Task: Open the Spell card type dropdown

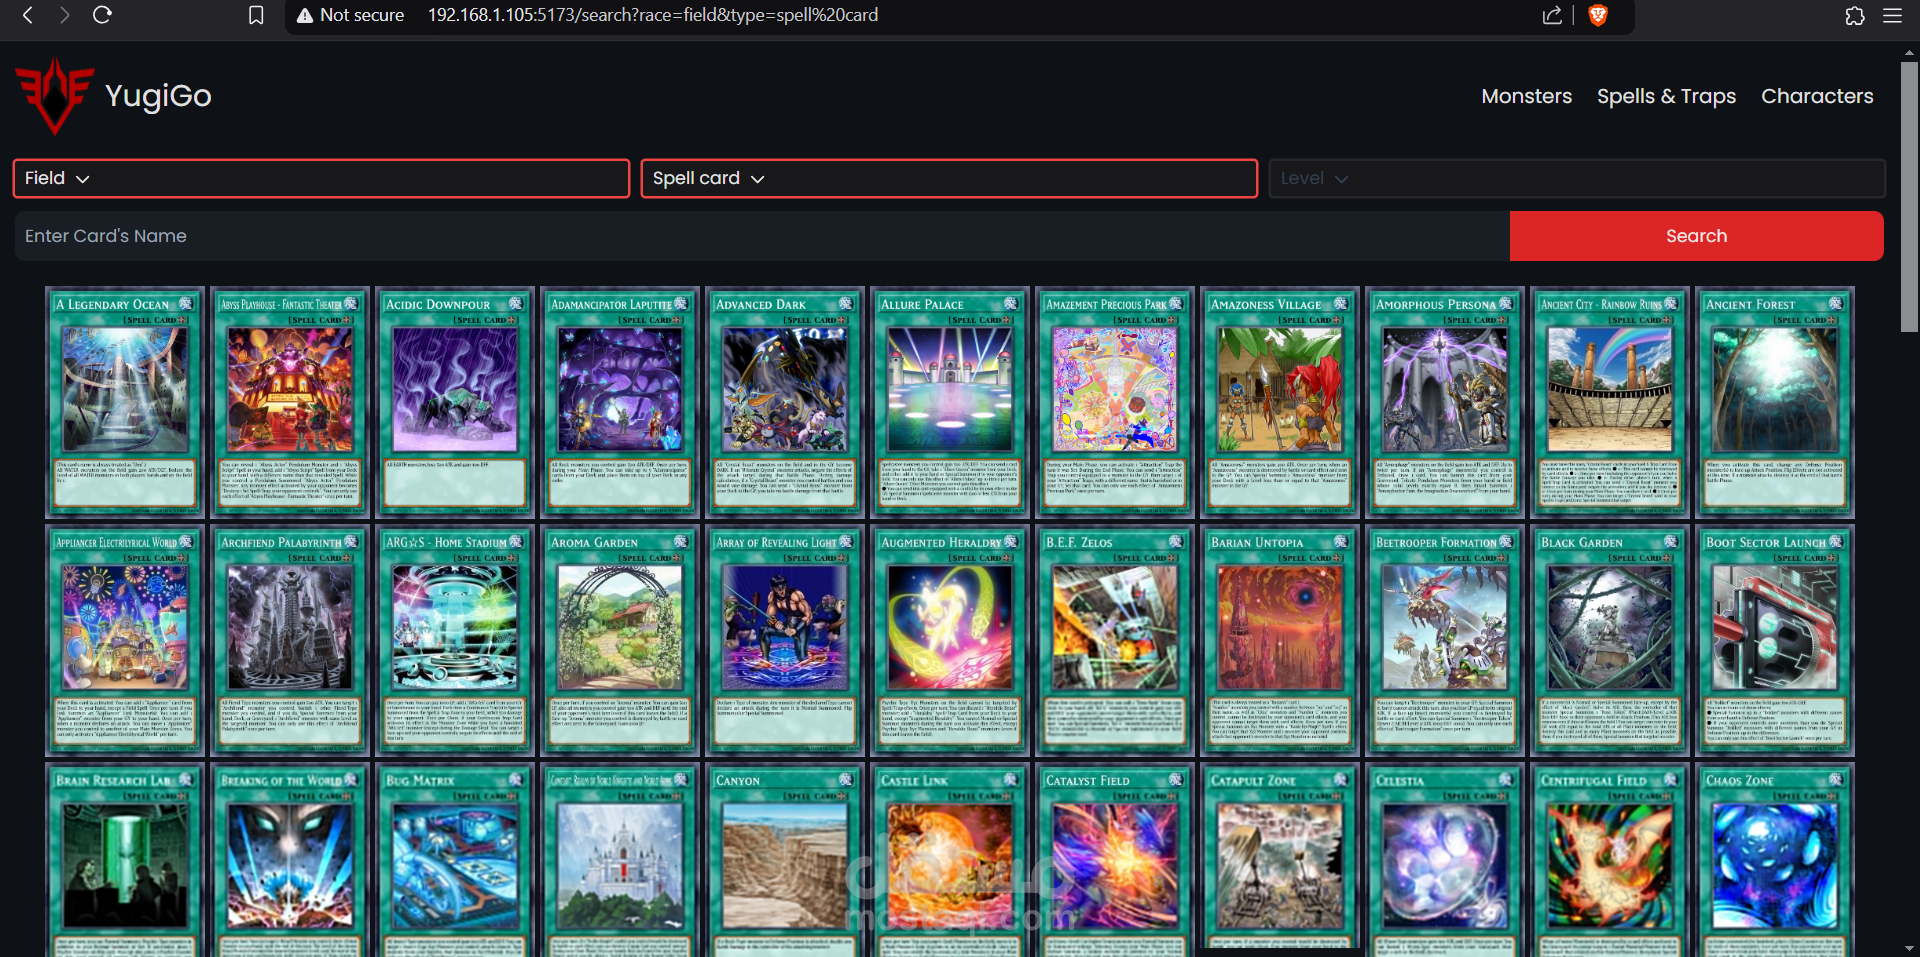Action: point(949,178)
